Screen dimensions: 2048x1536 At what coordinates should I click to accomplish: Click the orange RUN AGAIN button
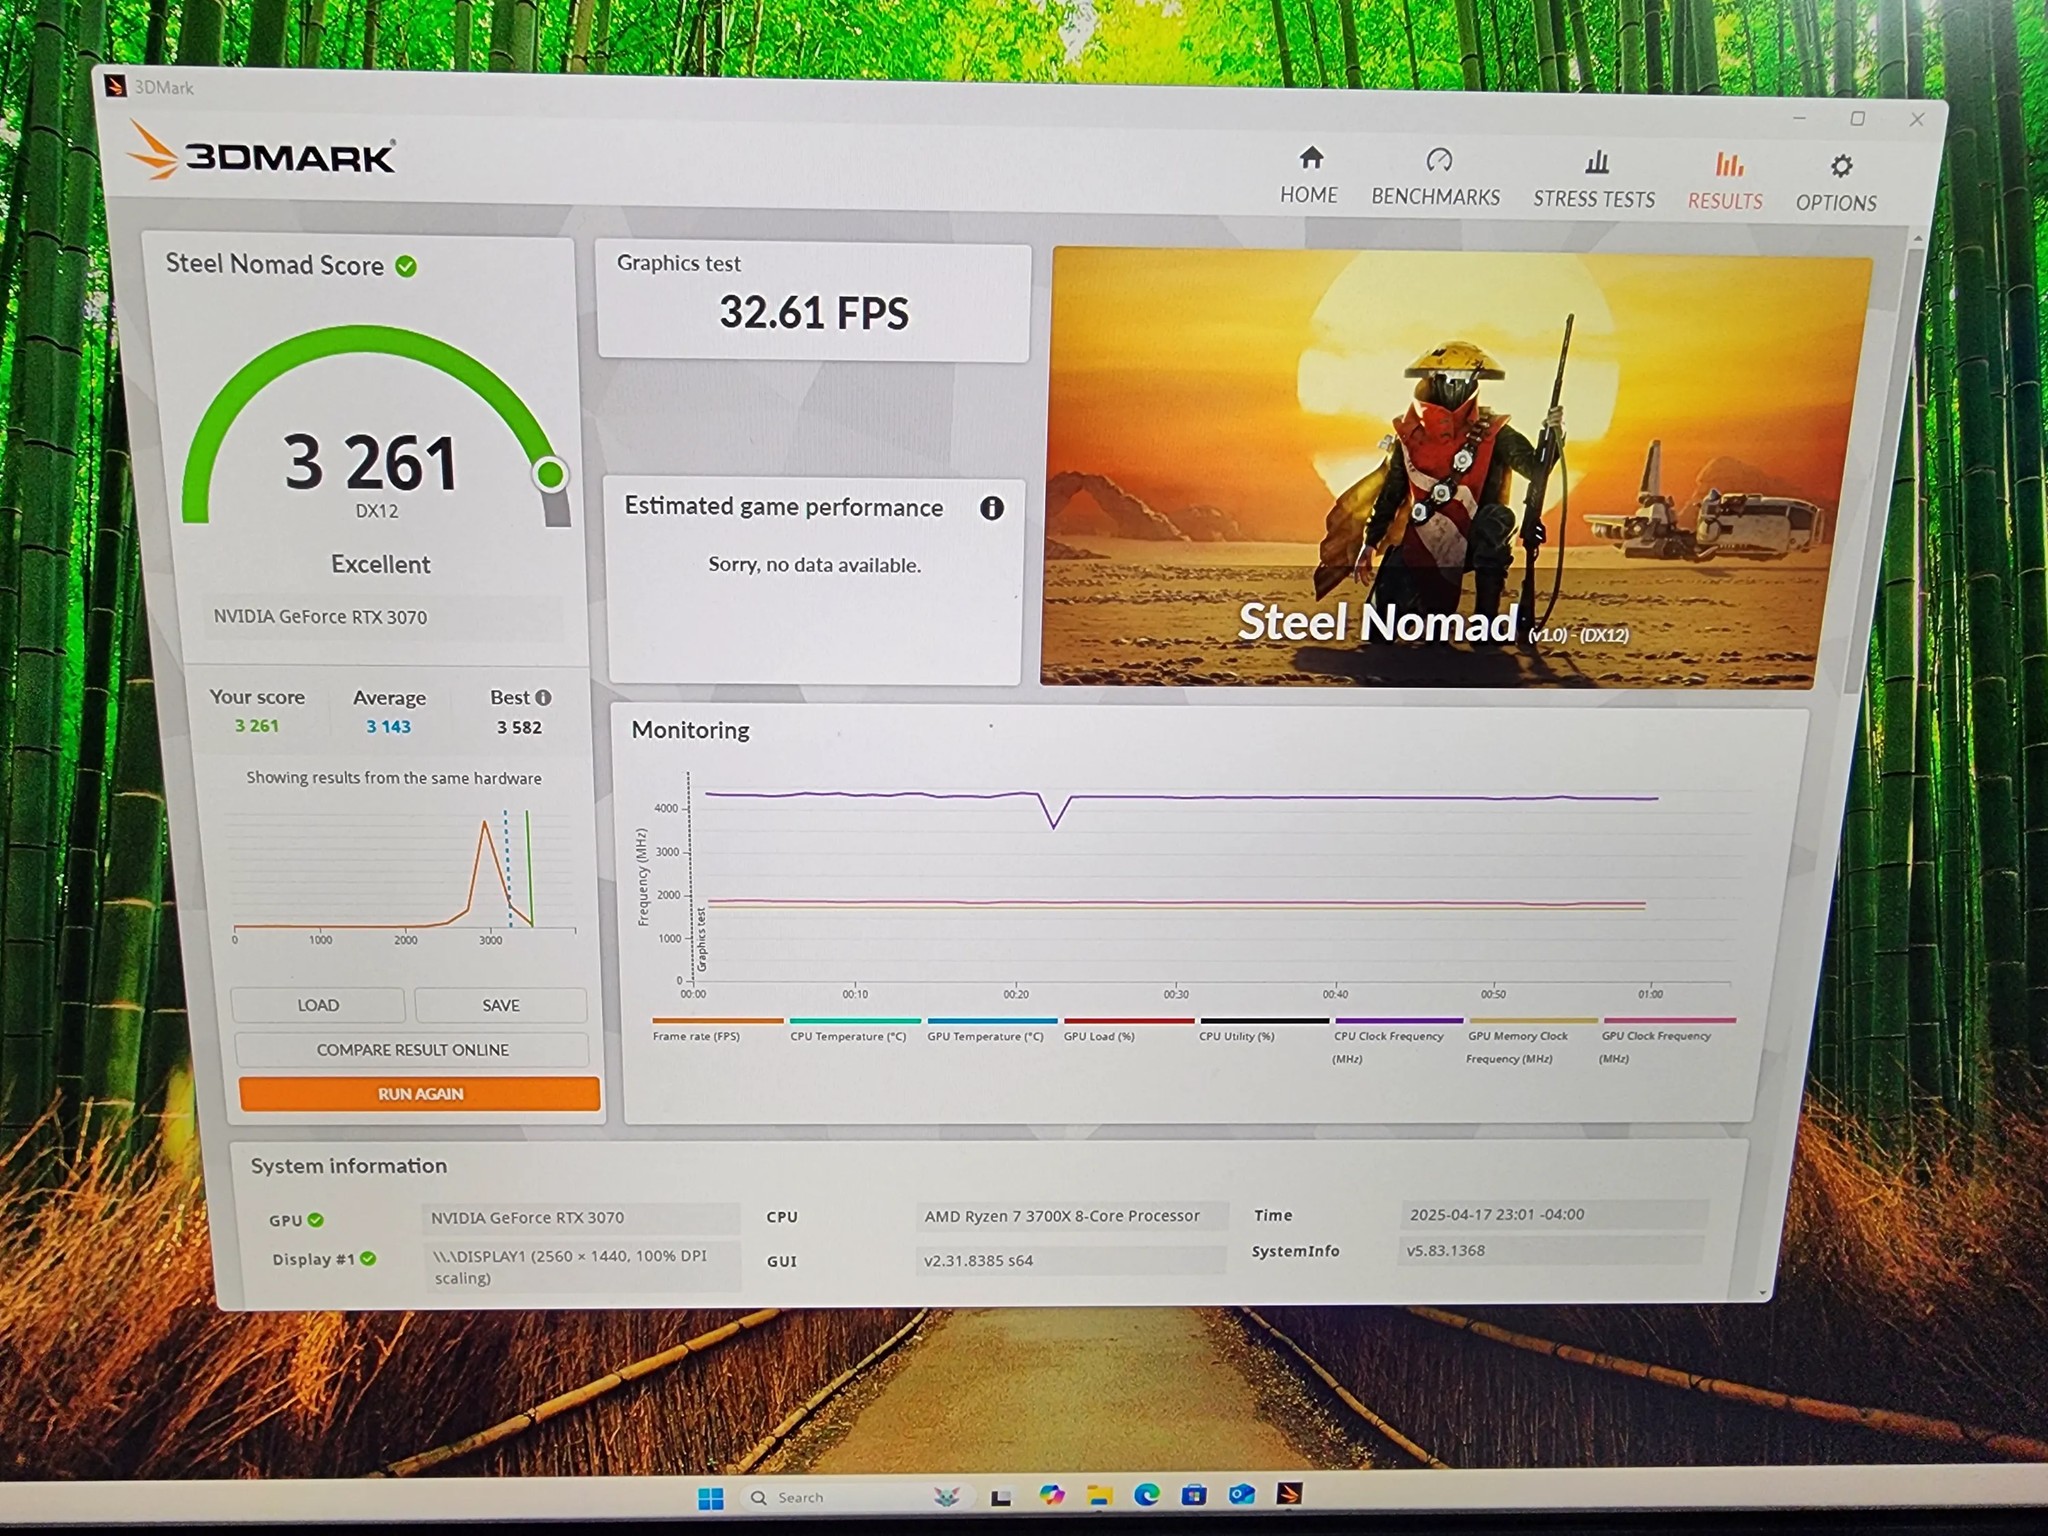(420, 1094)
